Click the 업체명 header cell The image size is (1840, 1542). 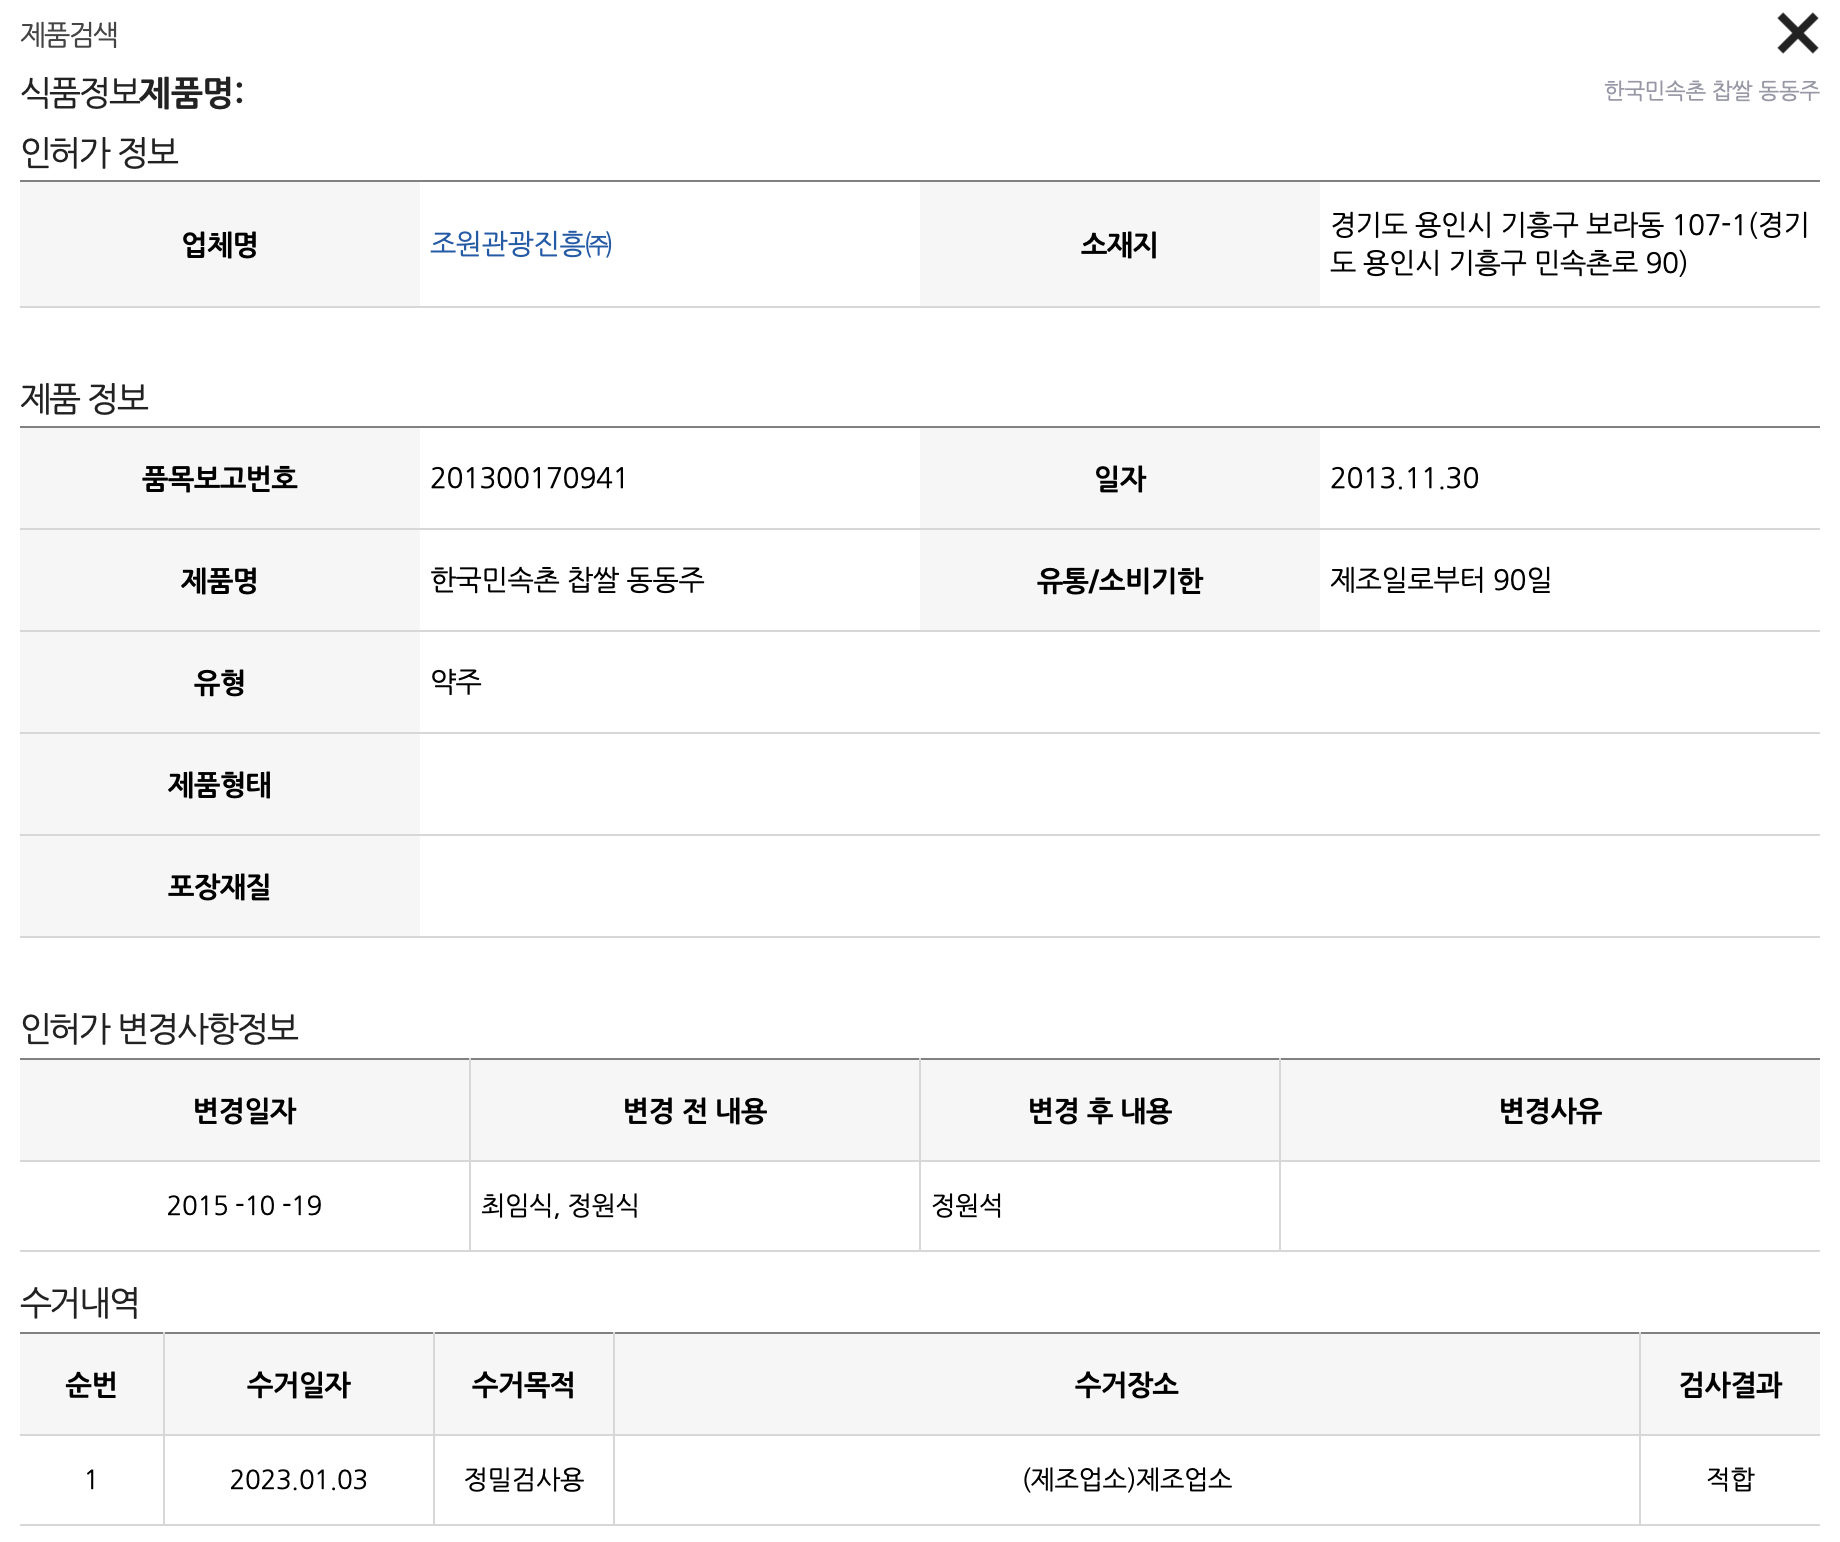pos(220,244)
